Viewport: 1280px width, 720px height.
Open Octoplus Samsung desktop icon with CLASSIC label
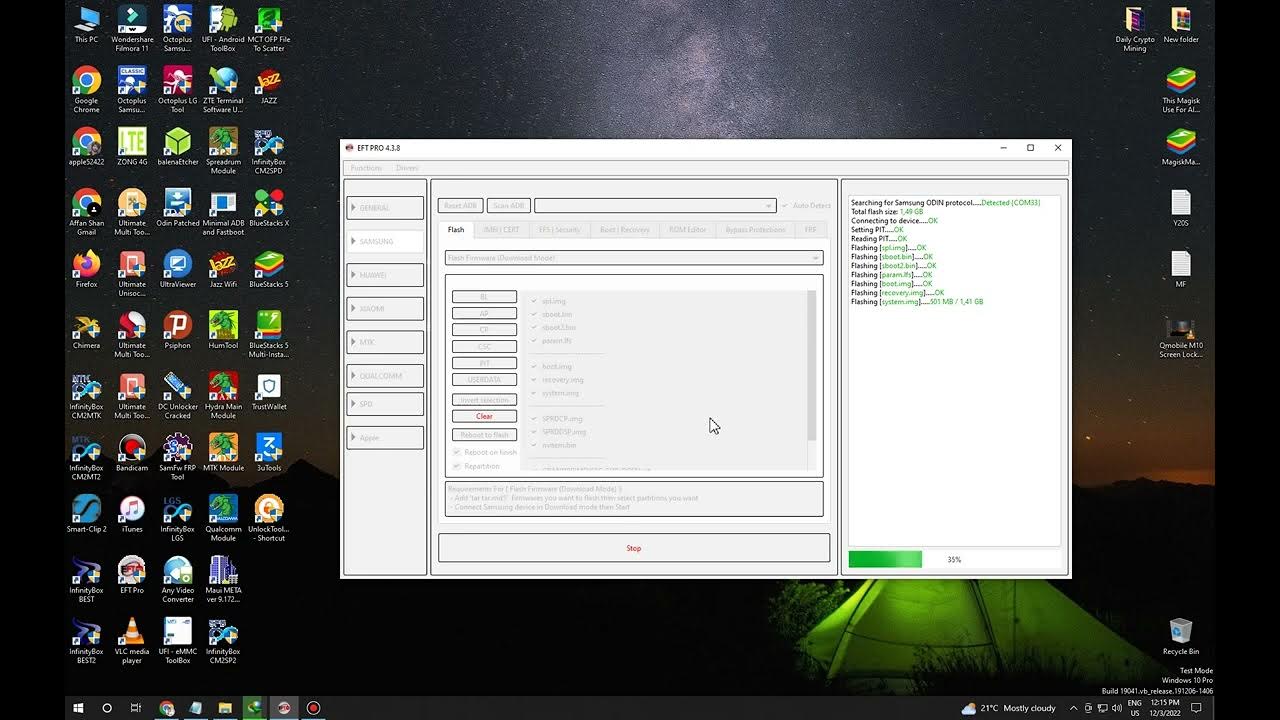(x=132, y=88)
